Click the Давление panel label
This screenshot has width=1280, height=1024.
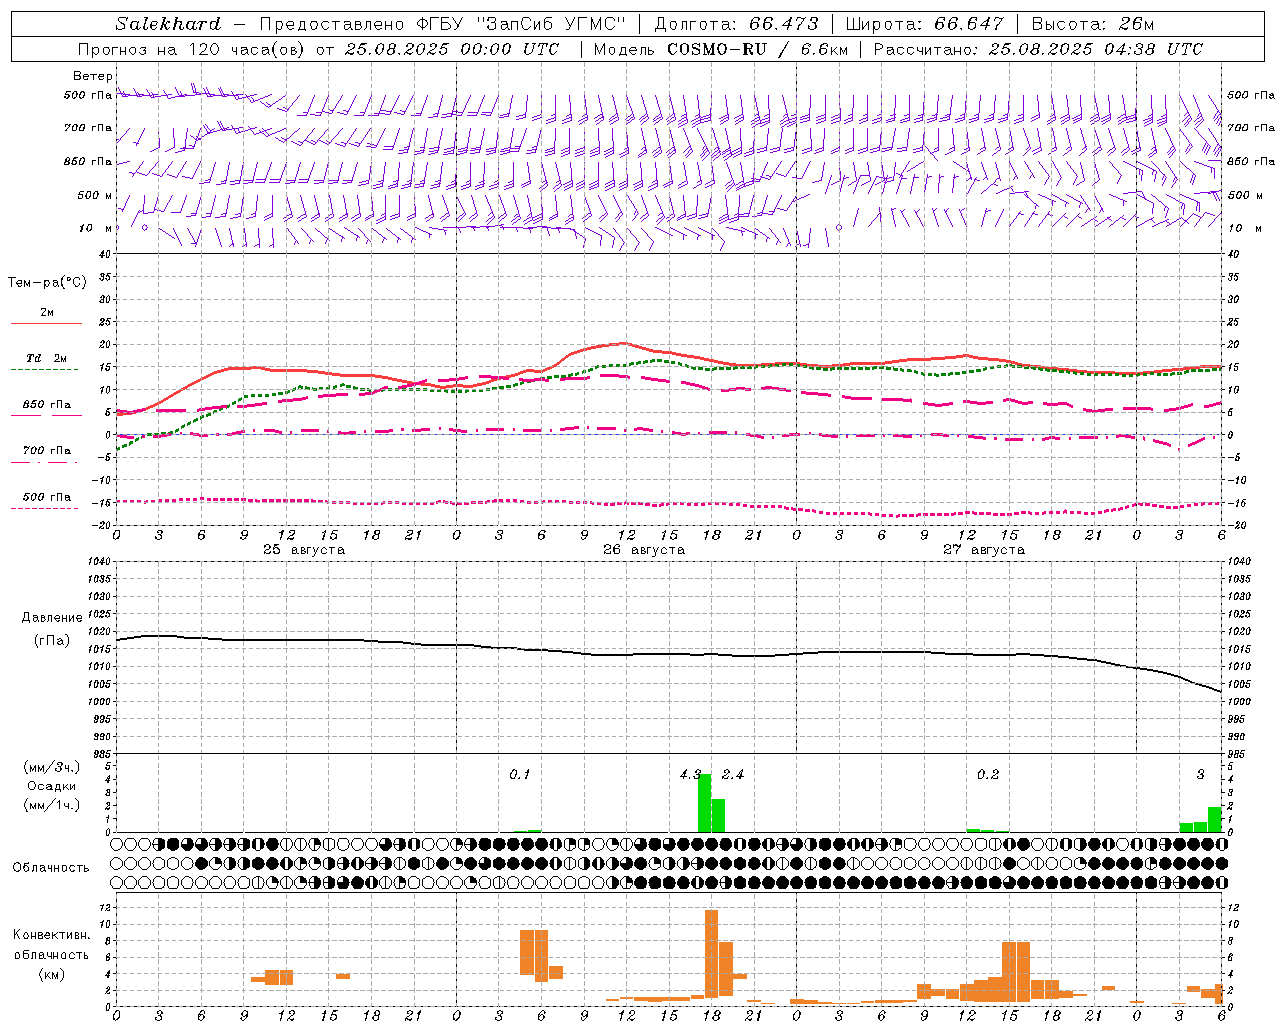(52, 618)
